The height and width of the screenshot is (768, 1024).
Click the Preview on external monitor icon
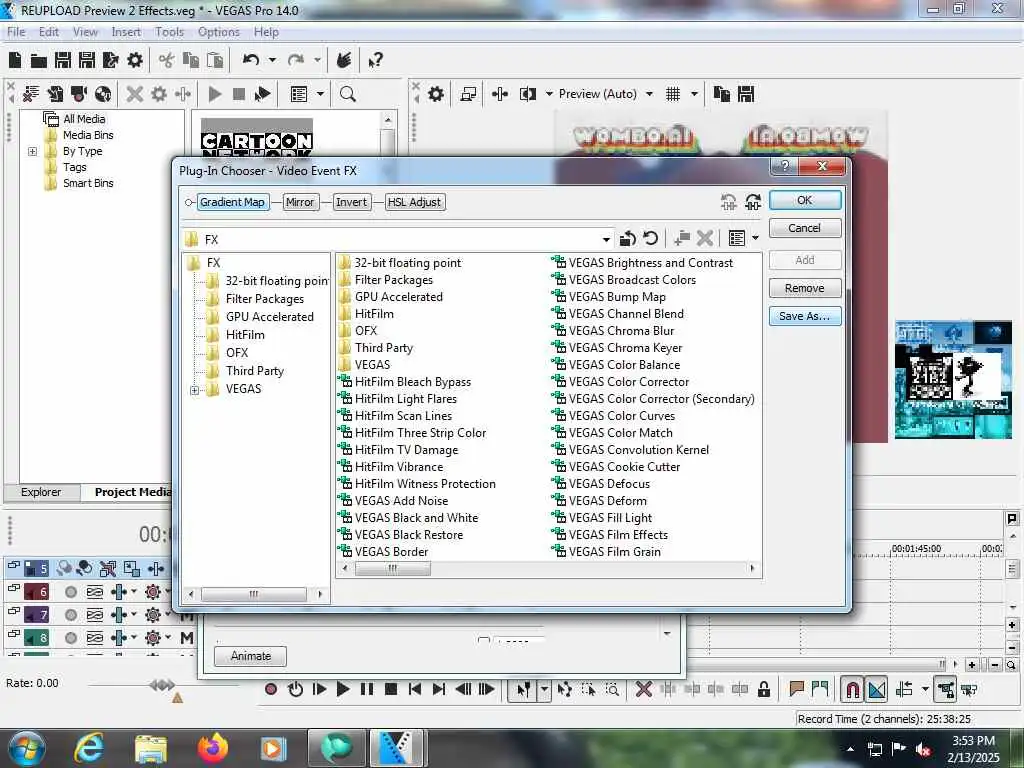[x=468, y=94]
